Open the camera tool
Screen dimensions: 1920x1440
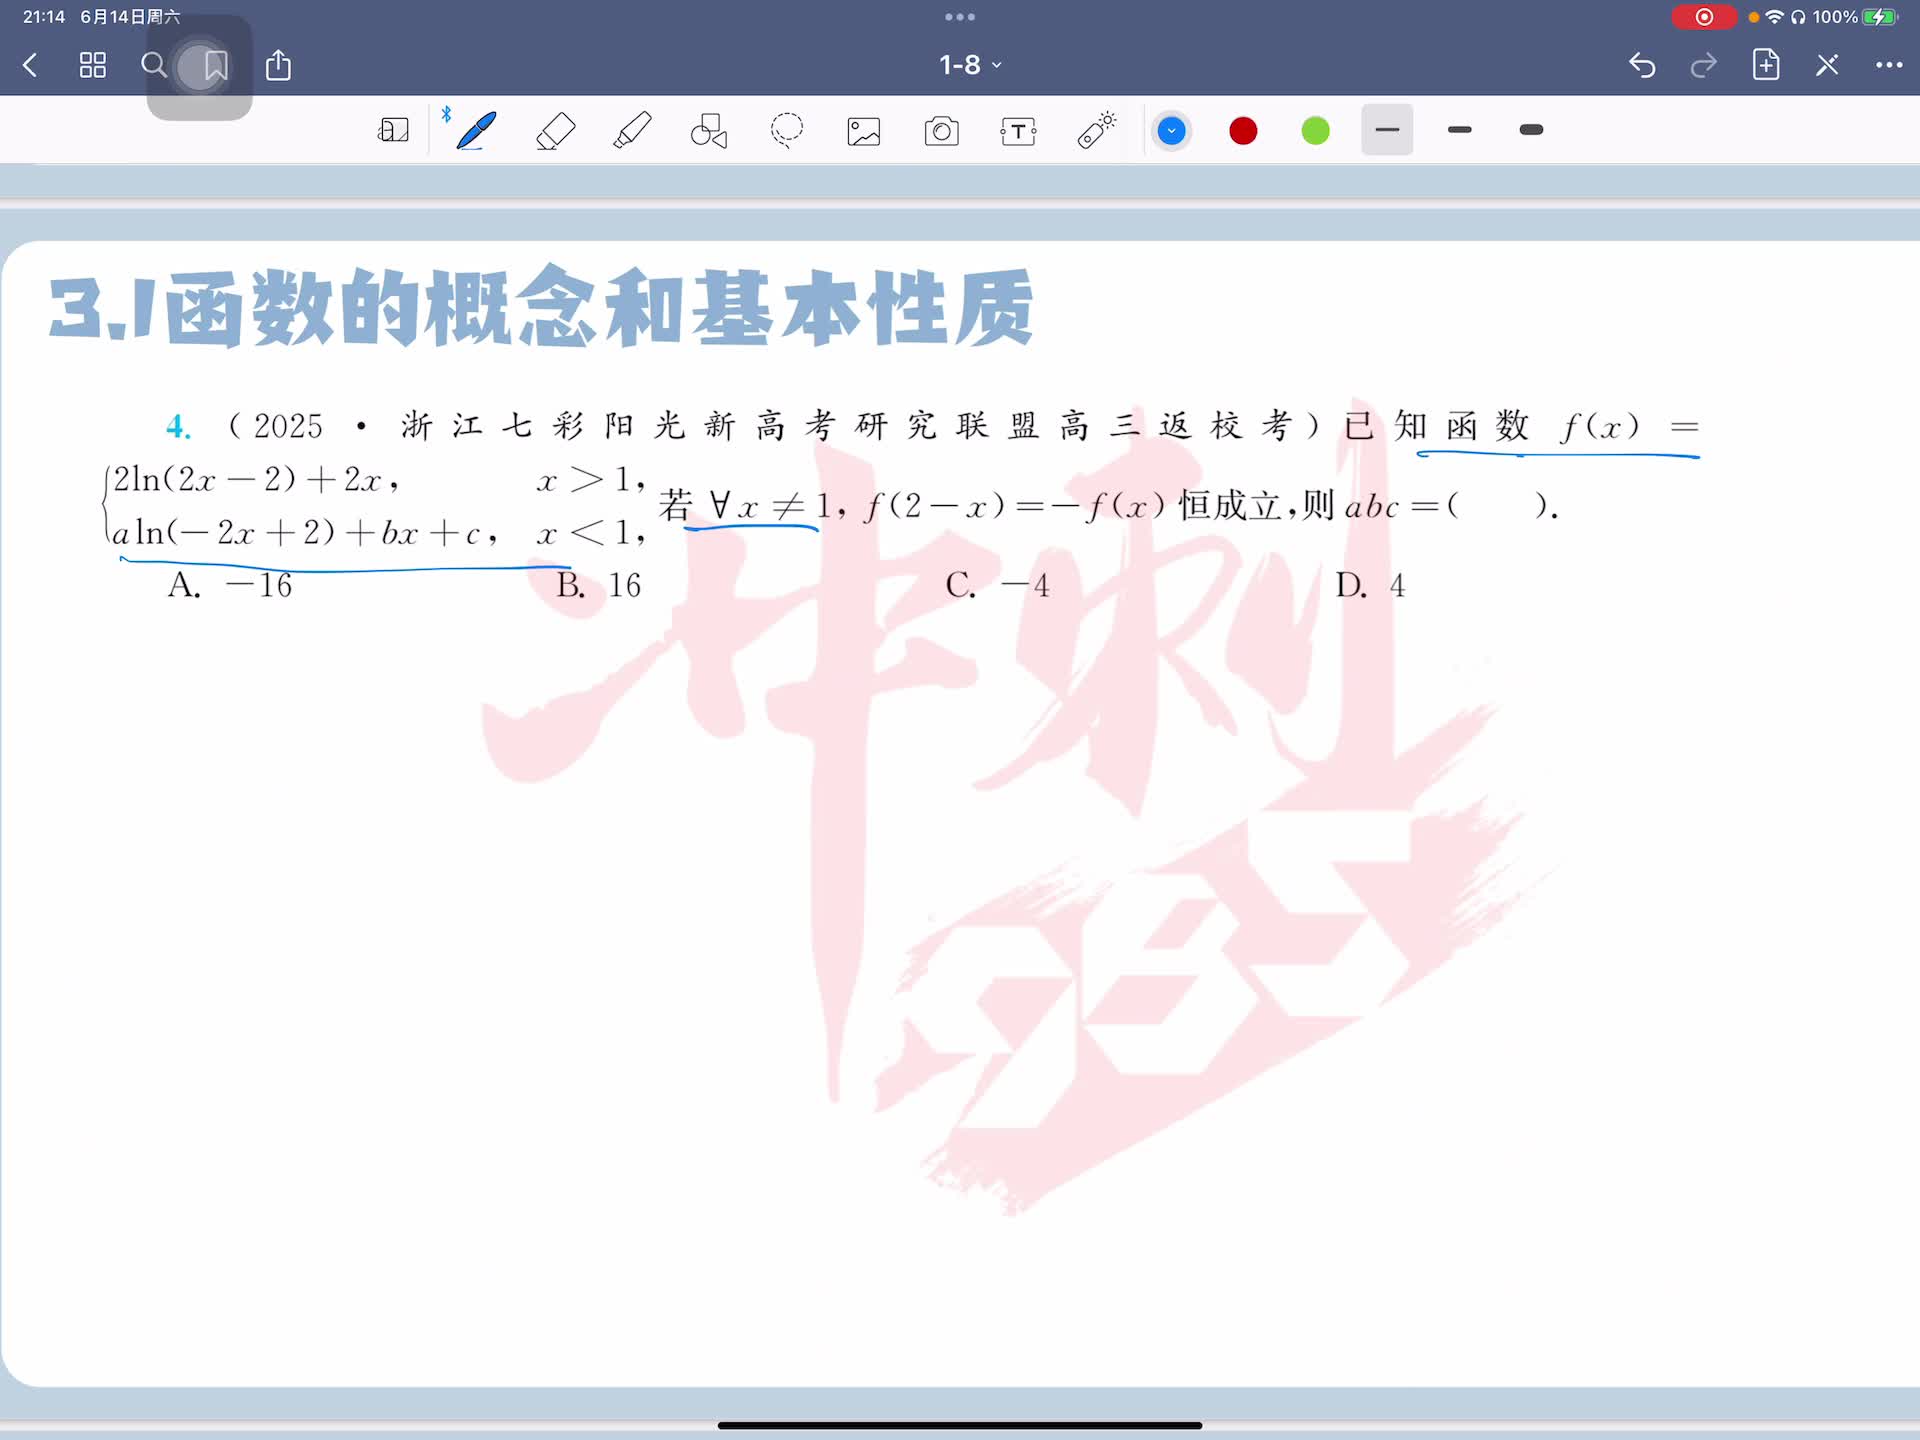pyautogui.click(x=941, y=131)
